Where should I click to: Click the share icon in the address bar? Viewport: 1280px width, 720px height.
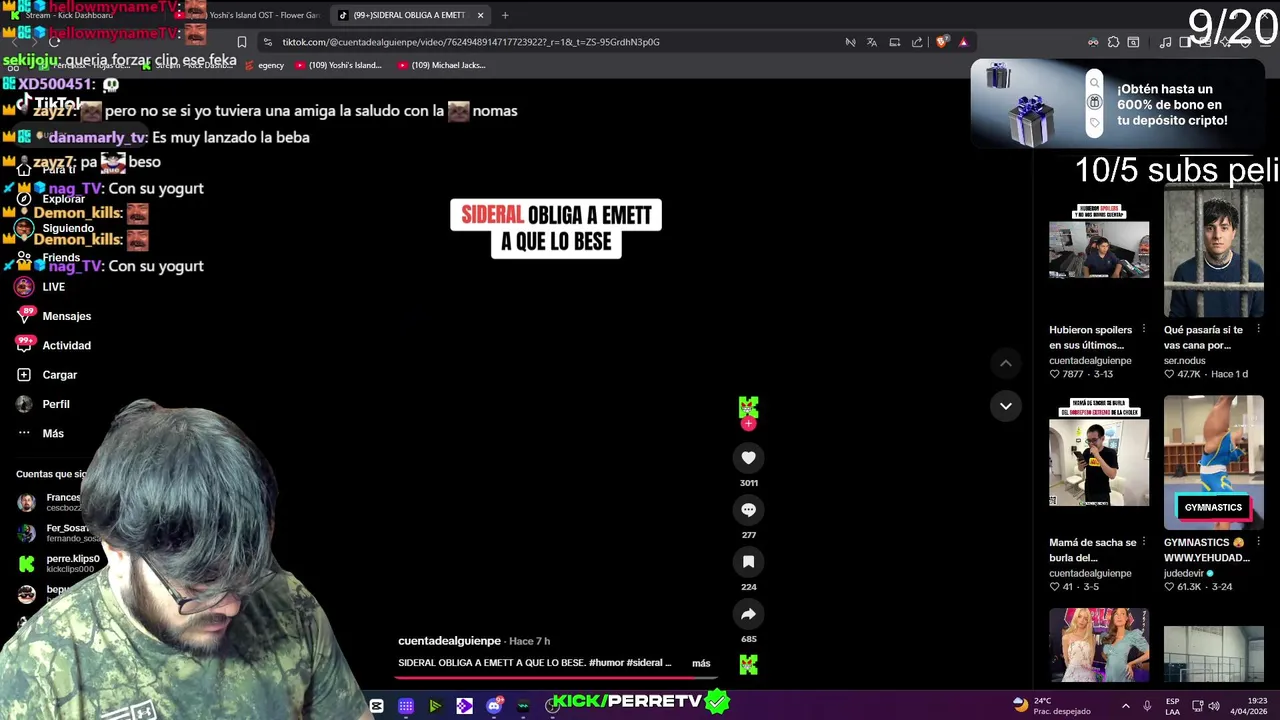[917, 42]
